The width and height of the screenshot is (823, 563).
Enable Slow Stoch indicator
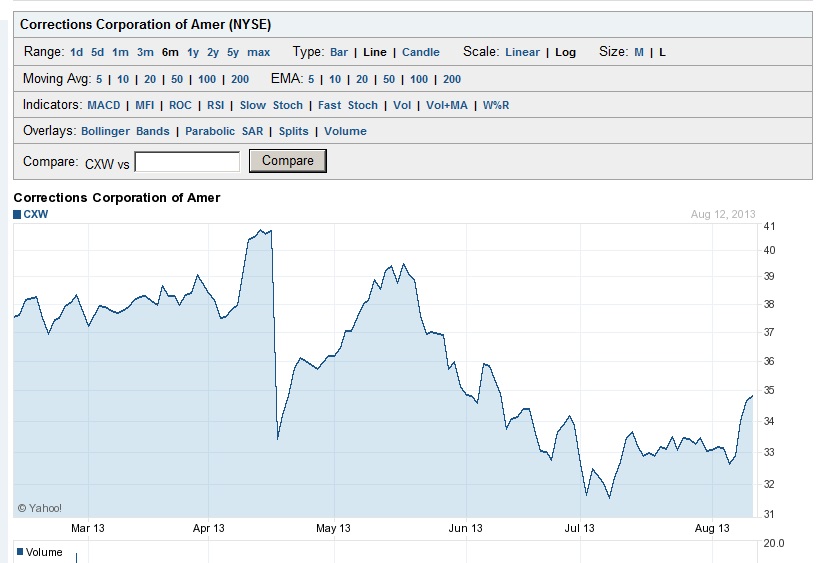pos(271,105)
